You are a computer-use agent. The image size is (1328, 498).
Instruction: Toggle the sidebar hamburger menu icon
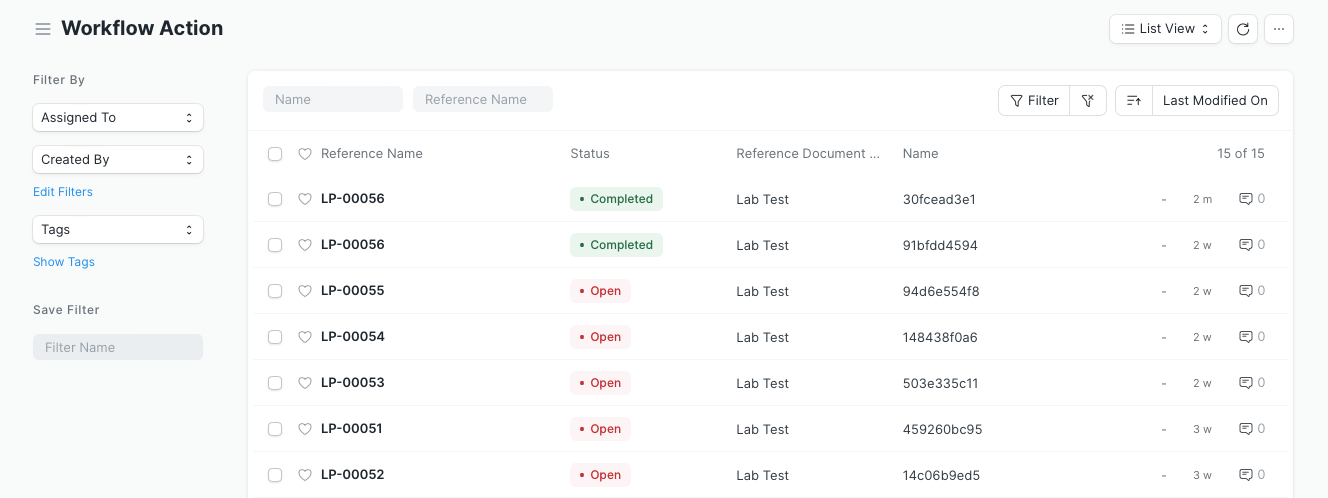click(43, 29)
